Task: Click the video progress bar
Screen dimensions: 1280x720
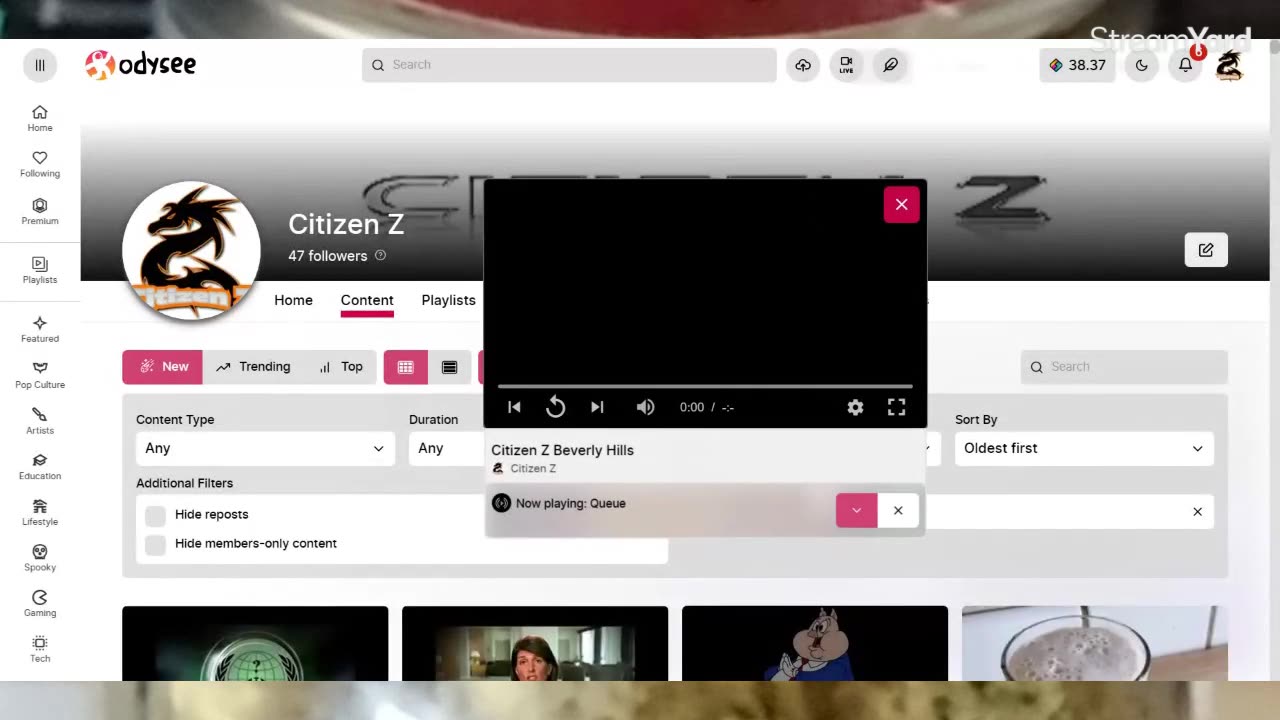Action: click(705, 386)
